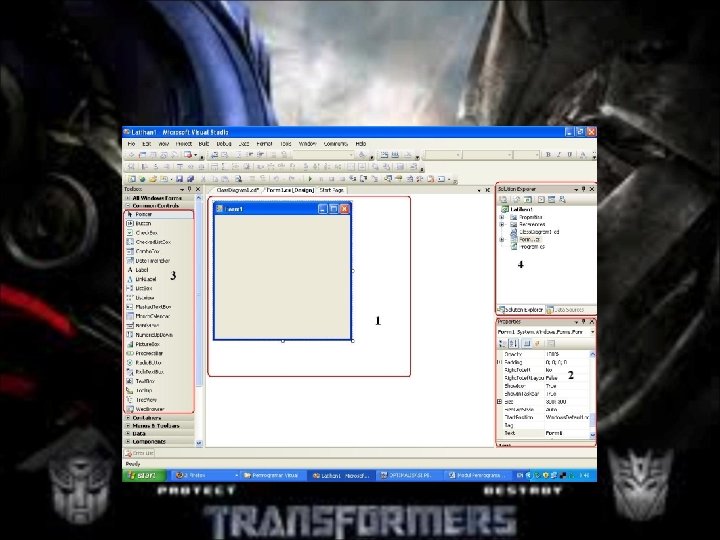Expand the References node in Solution Explorer
The width and height of the screenshot is (720, 540).
pyautogui.click(x=502, y=225)
